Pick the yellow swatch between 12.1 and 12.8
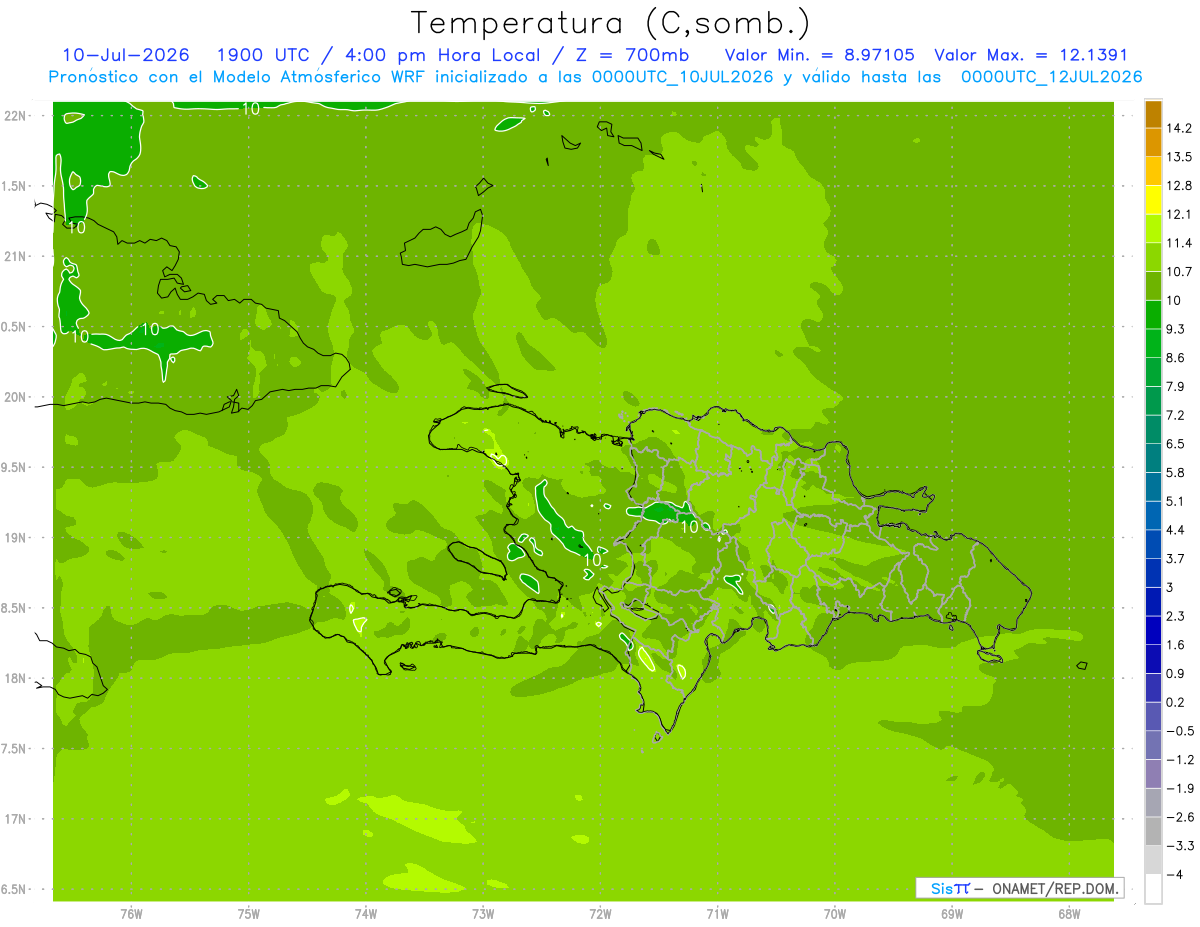1200x927 pixels. (x=1153, y=200)
